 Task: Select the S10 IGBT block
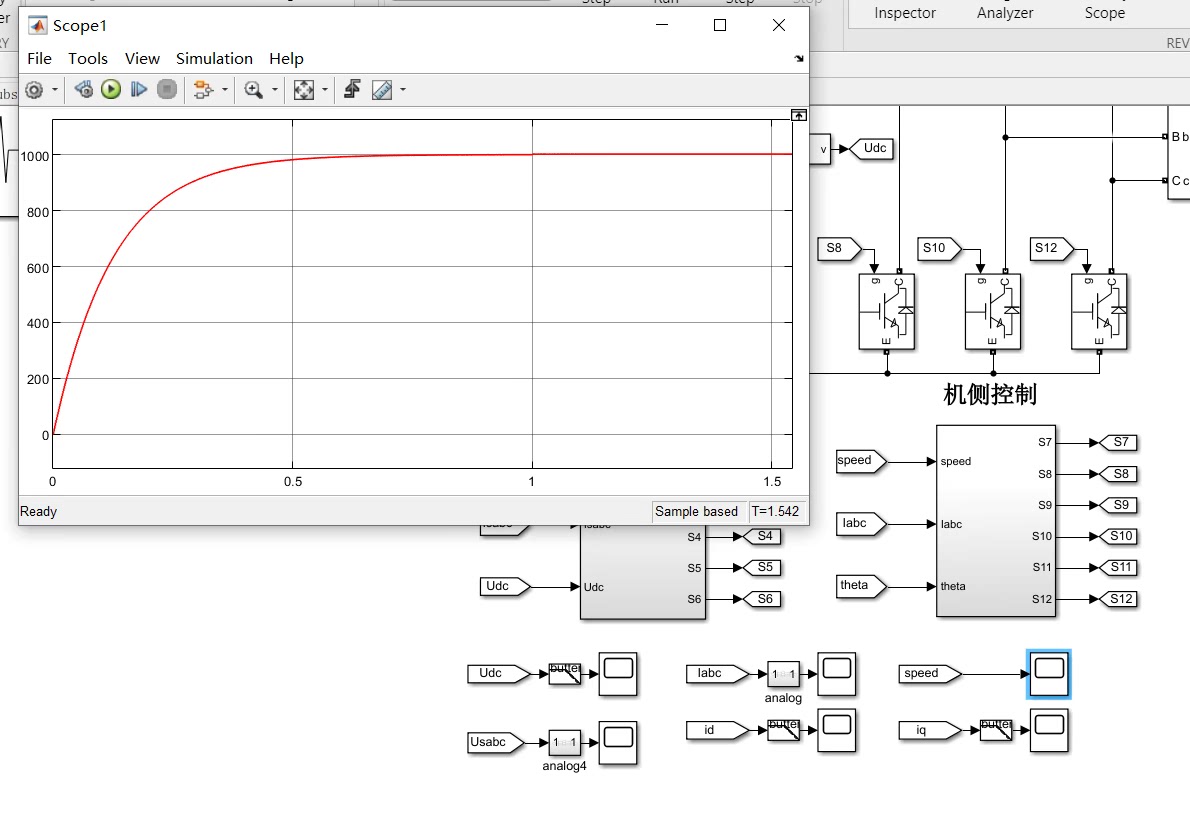[993, 311]
